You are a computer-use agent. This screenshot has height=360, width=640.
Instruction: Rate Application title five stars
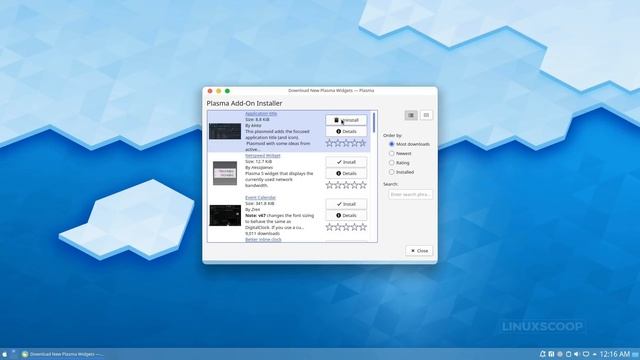point(362,143)
